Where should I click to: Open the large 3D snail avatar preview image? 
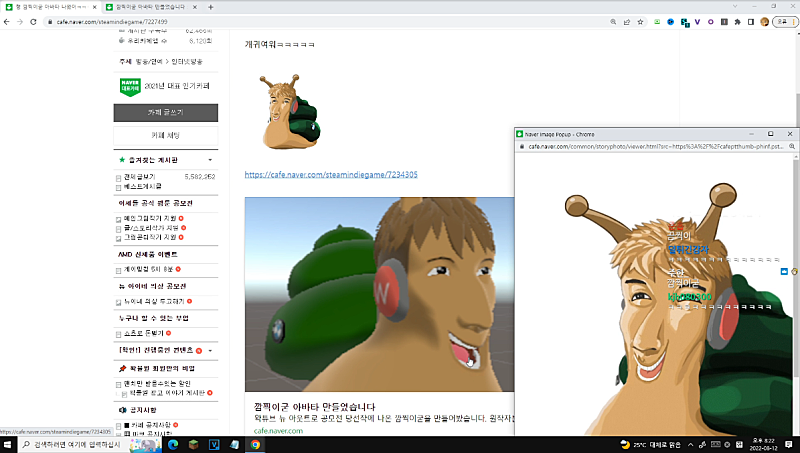(379, 294)
